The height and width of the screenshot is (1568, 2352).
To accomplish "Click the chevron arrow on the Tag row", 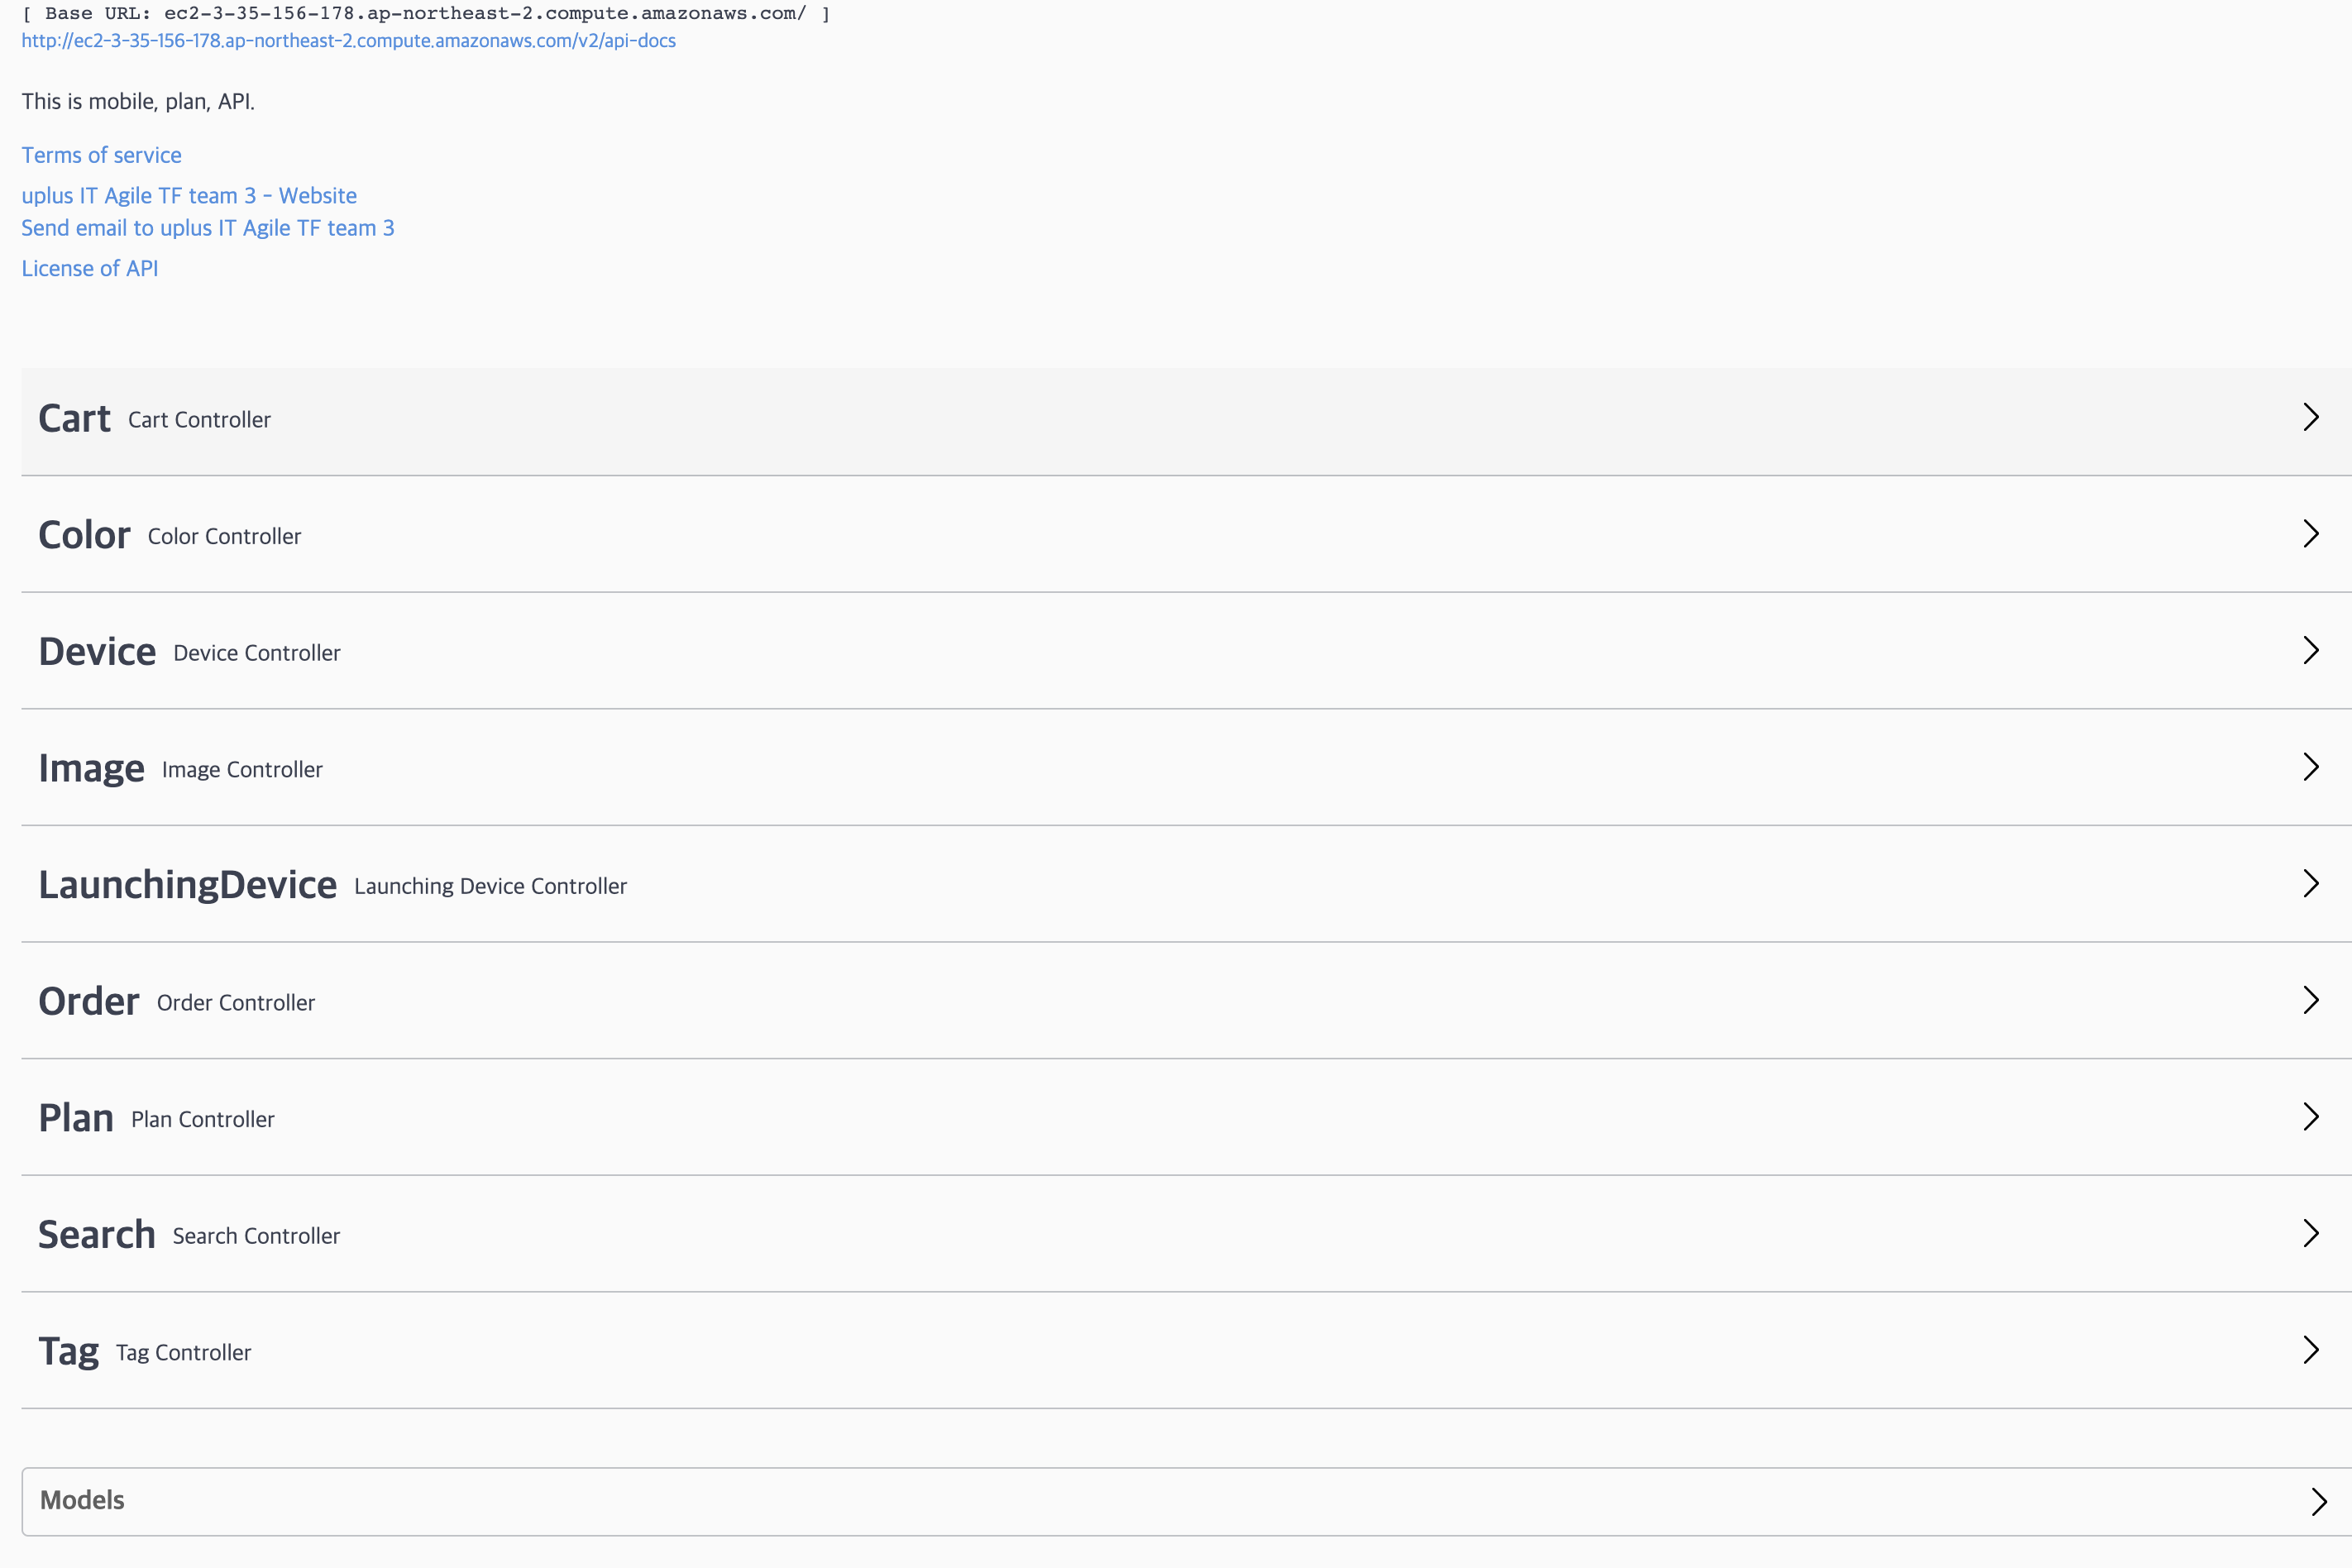I will tap(2311, 1350).
